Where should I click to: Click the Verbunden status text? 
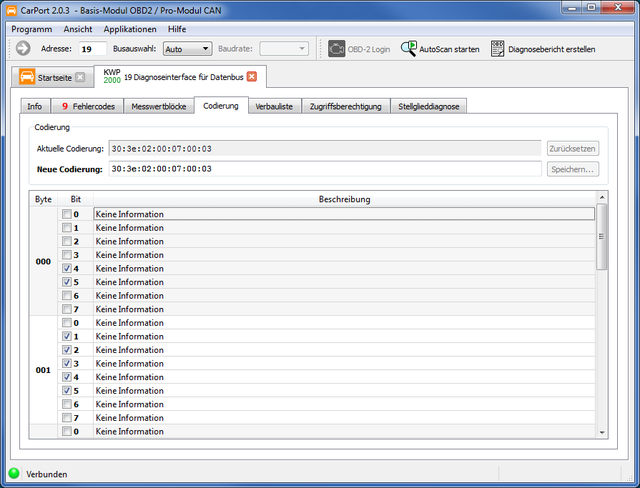47,474
